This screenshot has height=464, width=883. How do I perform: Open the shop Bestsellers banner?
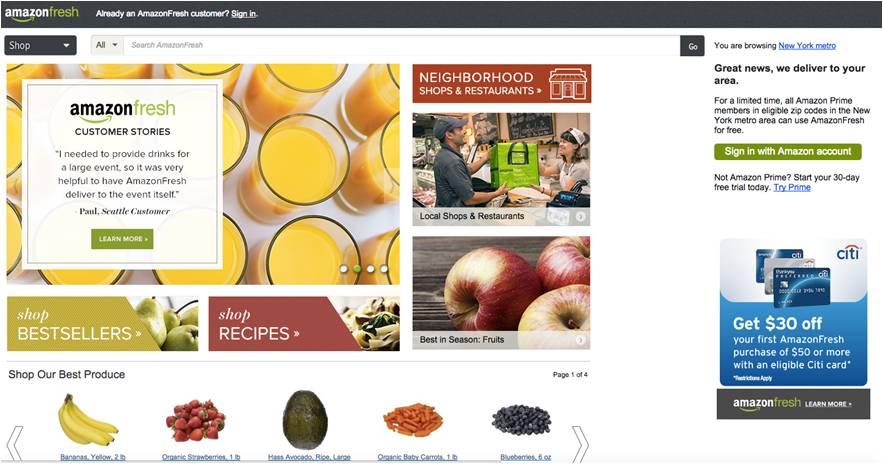point(102,324)
